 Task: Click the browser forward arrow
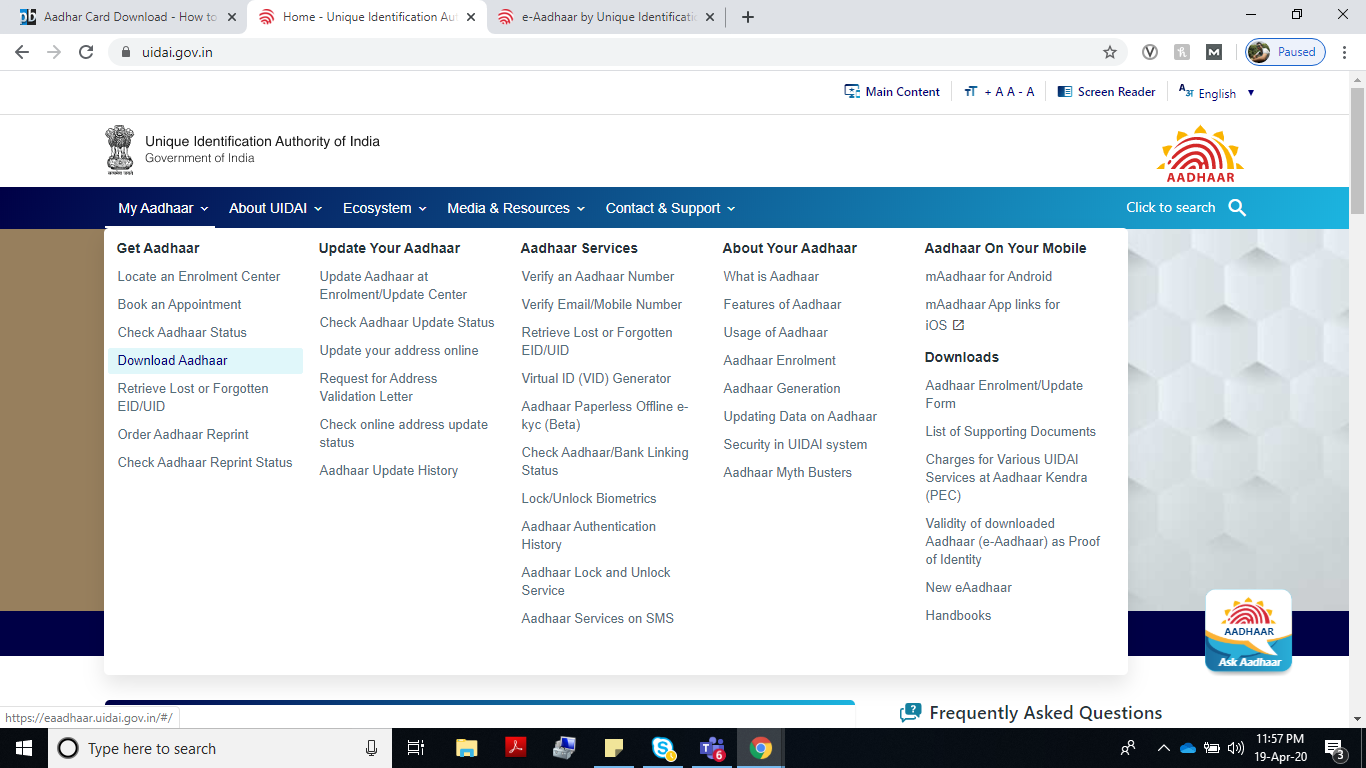54,52
